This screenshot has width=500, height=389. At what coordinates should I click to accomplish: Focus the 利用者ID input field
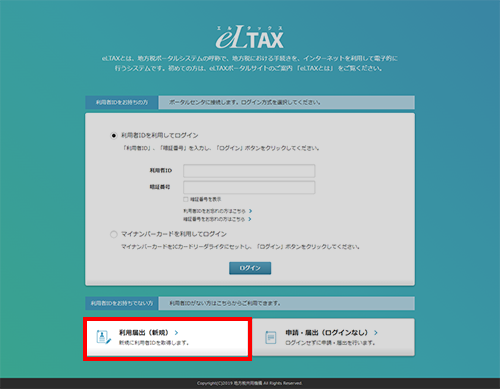[249, 171]
